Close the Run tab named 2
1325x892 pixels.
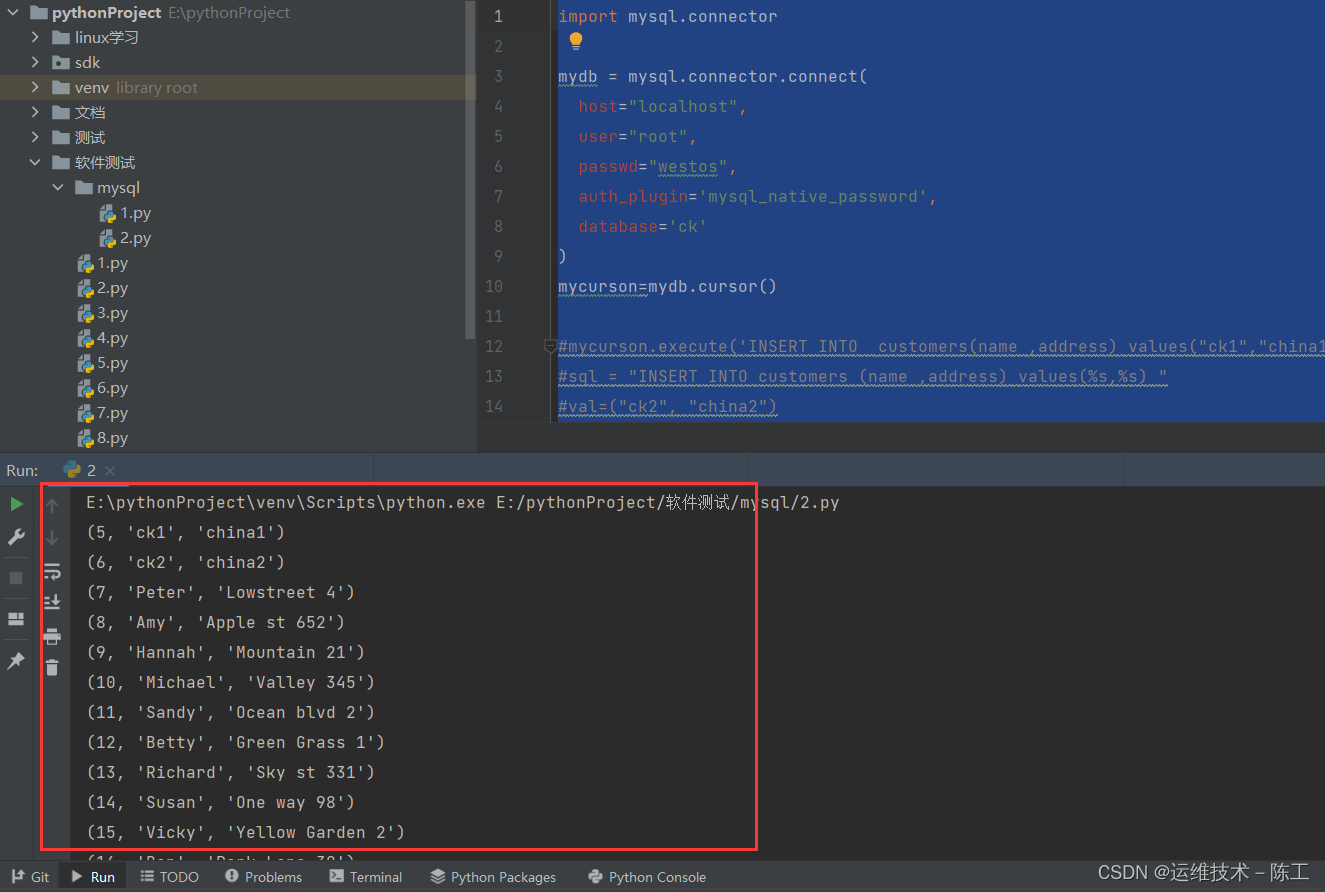click(x=110, y=470)
